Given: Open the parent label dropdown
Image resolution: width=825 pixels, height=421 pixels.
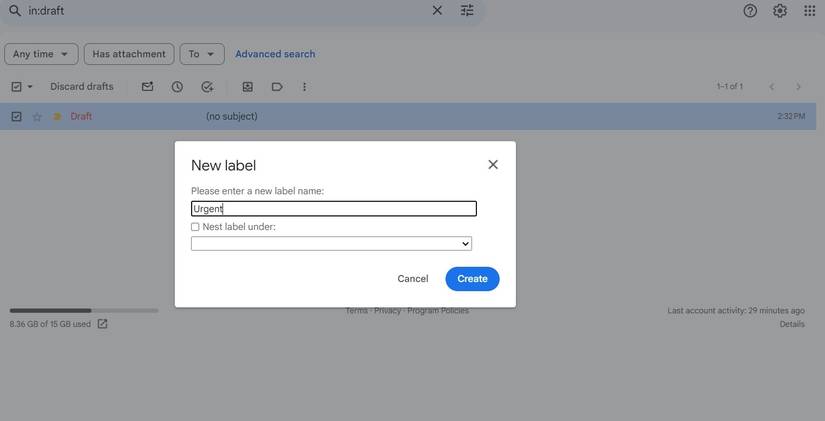Looking at the screenshot, I should pyautogui.click(x=331, y=244).
